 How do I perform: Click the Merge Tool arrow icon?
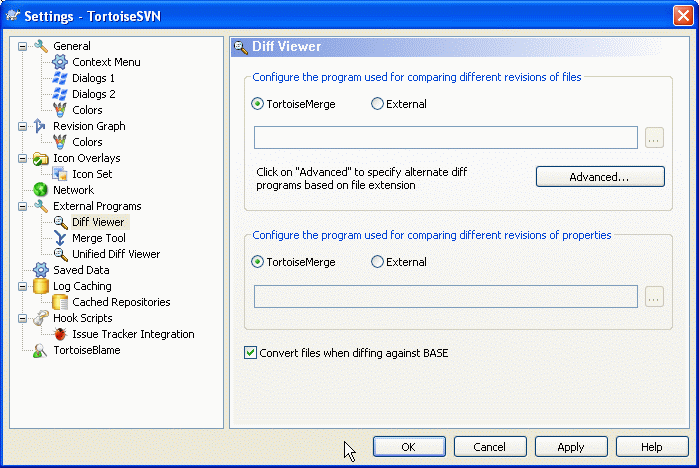[60, 238]
